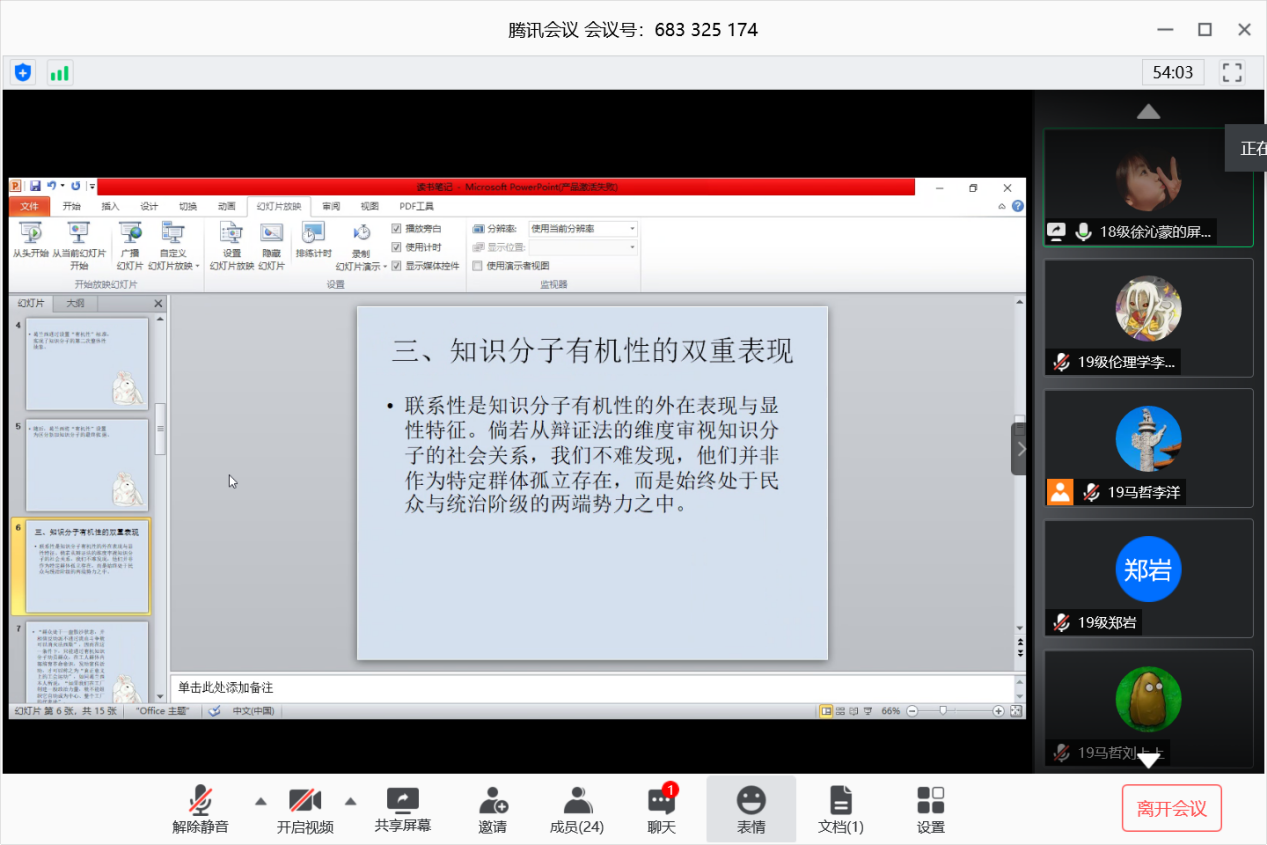Open the Documents (1) panel
This screenshot has width=1267, height=845.
click(840, 801)
